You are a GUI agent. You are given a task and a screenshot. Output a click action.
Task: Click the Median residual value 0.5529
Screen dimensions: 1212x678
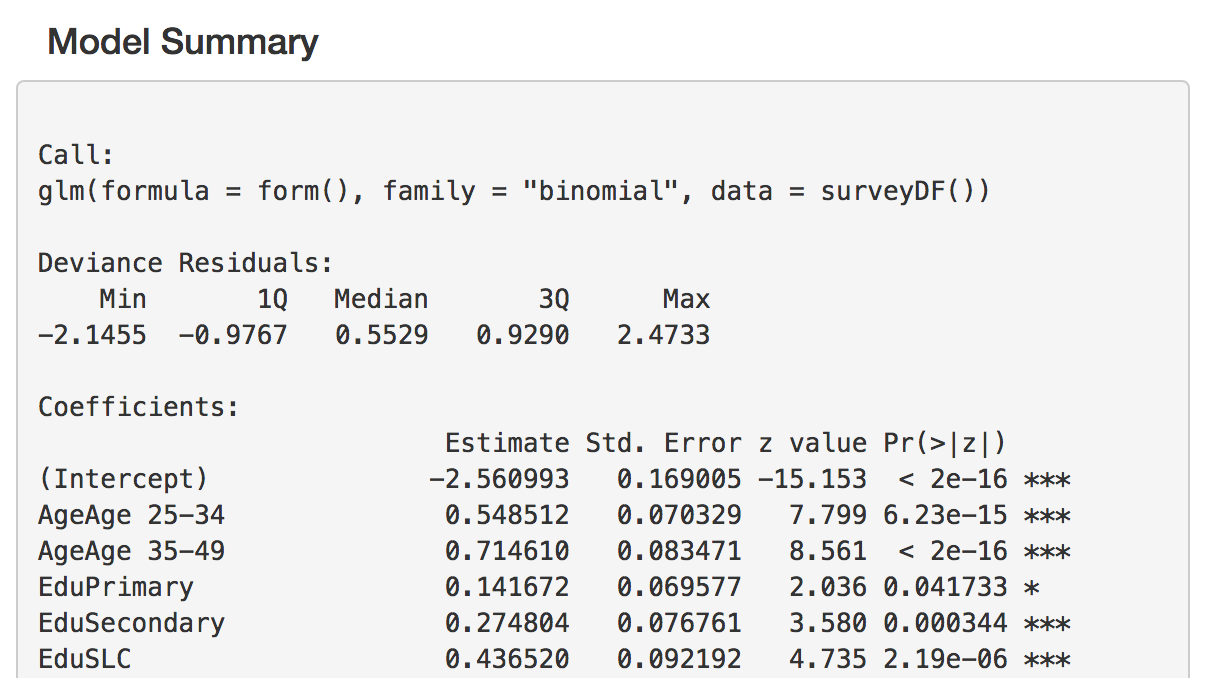click(381, 335)
